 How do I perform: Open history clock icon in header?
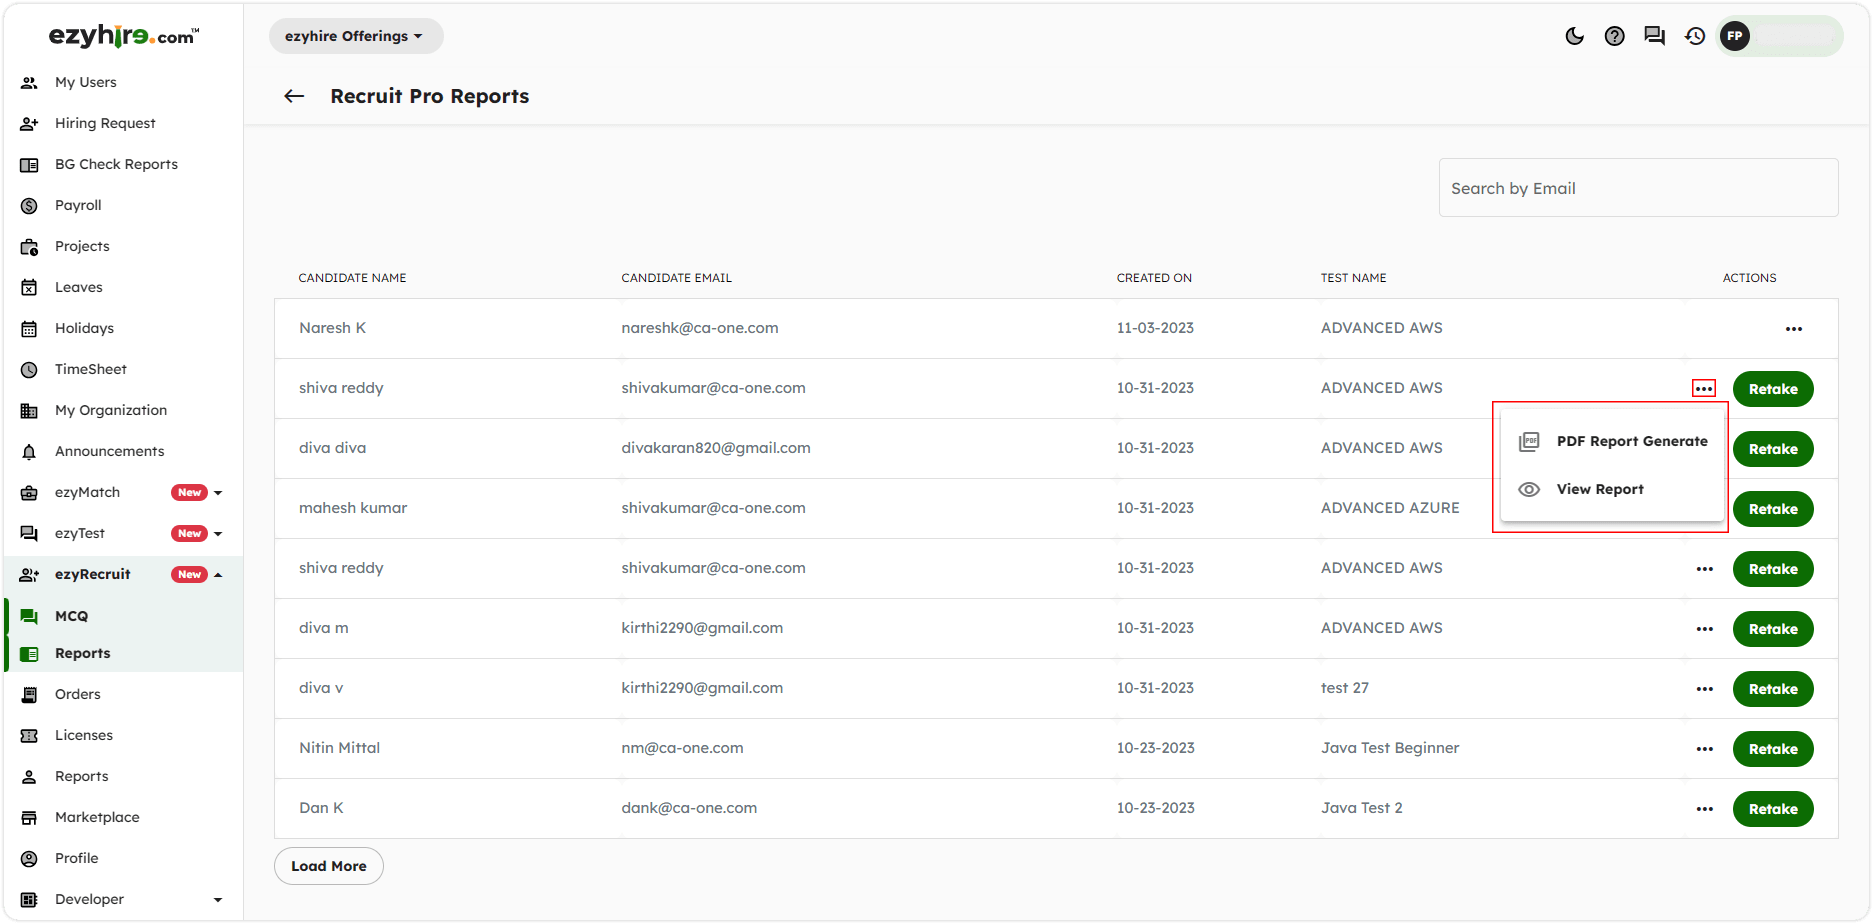[x=1695, y=36]
